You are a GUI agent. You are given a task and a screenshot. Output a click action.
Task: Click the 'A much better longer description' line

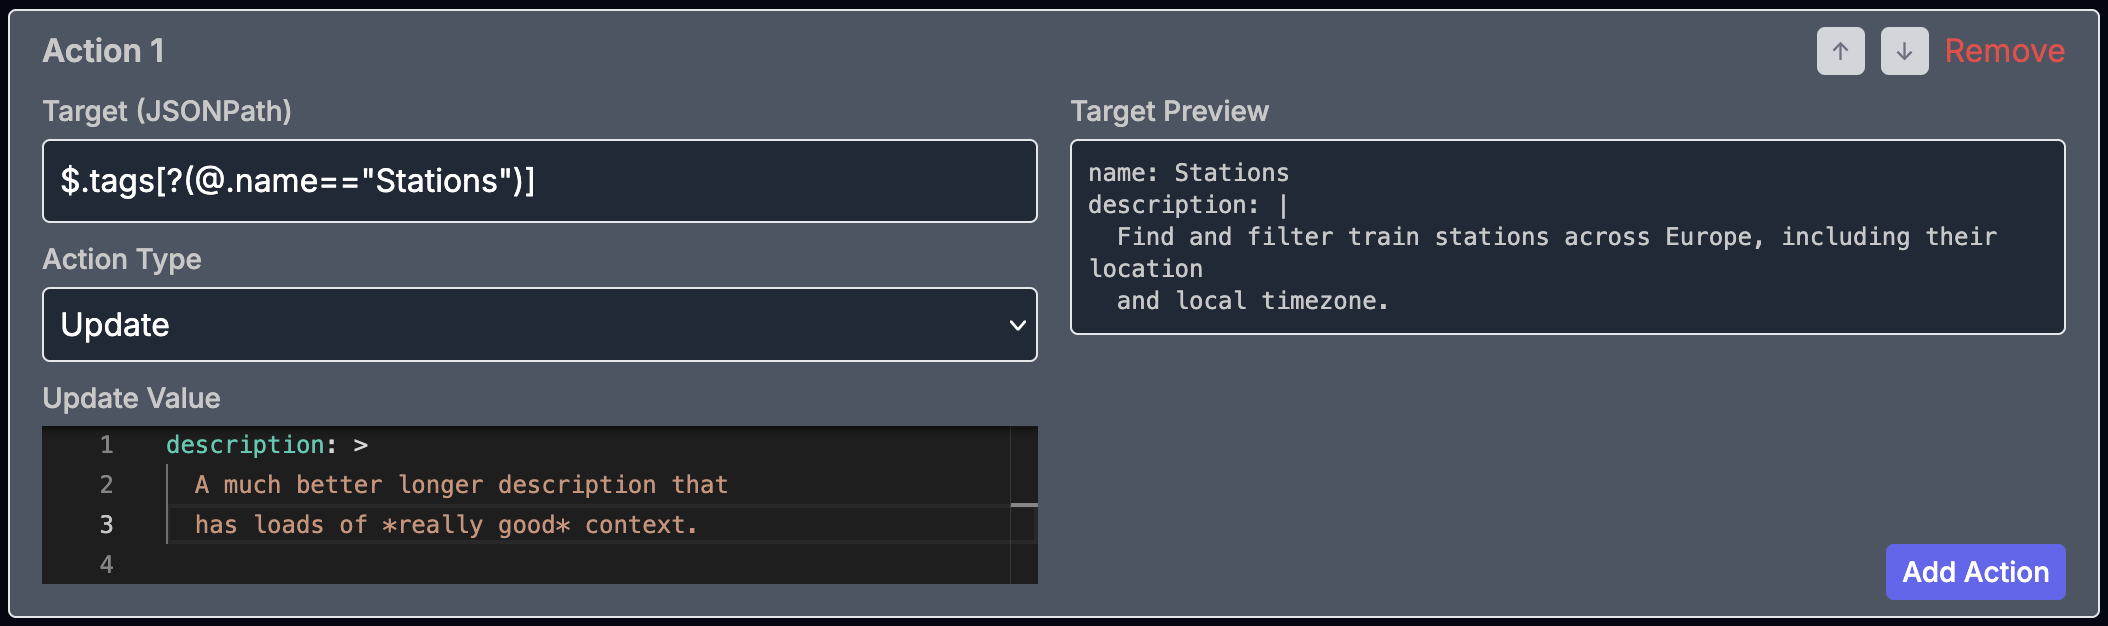coord(460,485)
